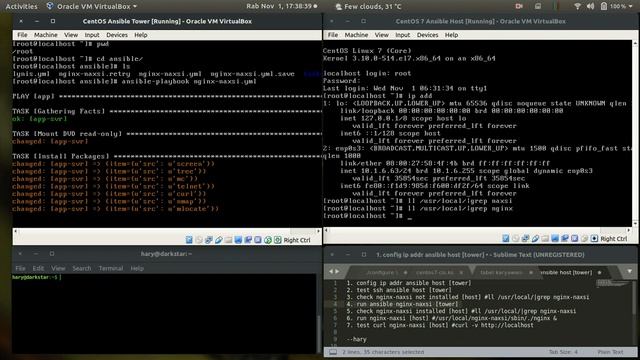Click hard disk activity icon in Ansible Tower window
640x360 pixels.
[189, 240]
